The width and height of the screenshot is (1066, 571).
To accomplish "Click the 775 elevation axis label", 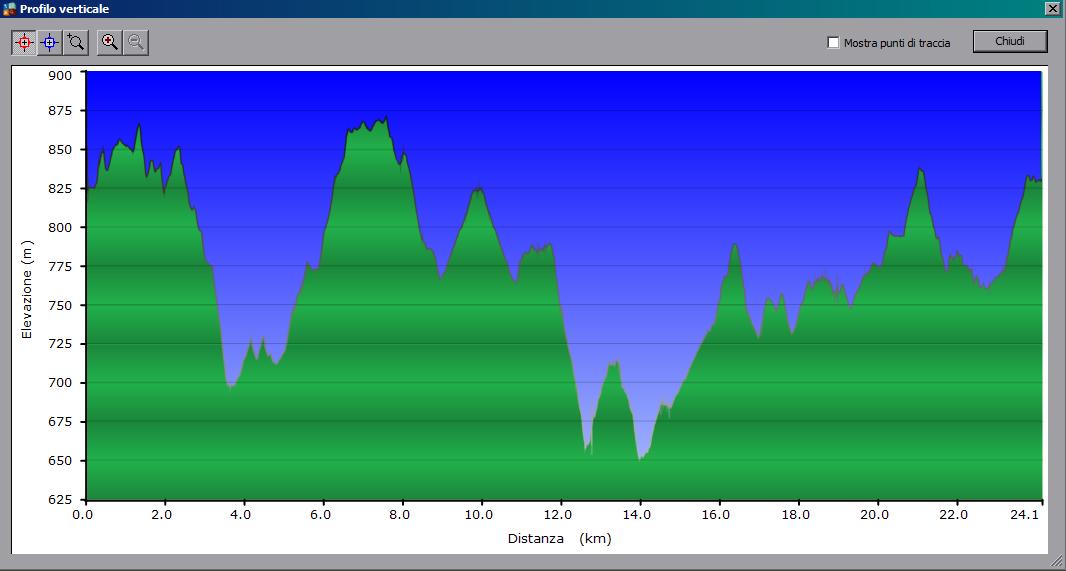I will (59, 266).
